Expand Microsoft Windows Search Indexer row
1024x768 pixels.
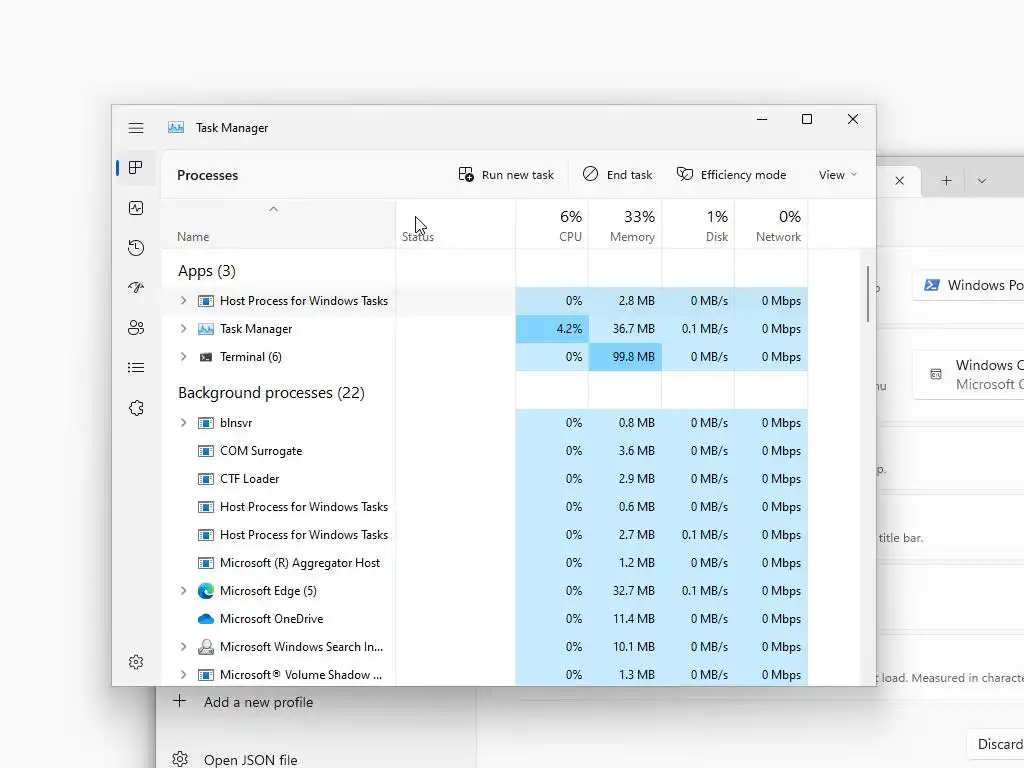point(184,647)
